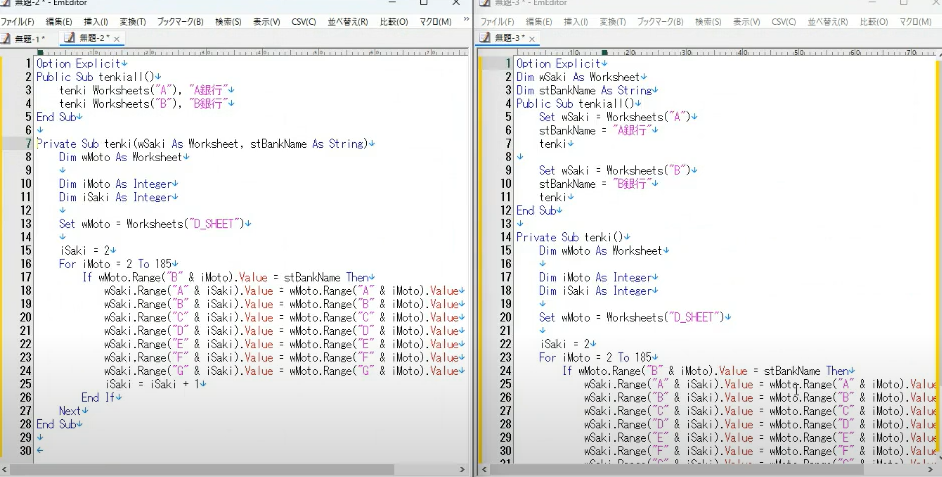Open 並べ替え(R) menu in right window
This screenshot has height=477, width=942.
tap(829, 21)
